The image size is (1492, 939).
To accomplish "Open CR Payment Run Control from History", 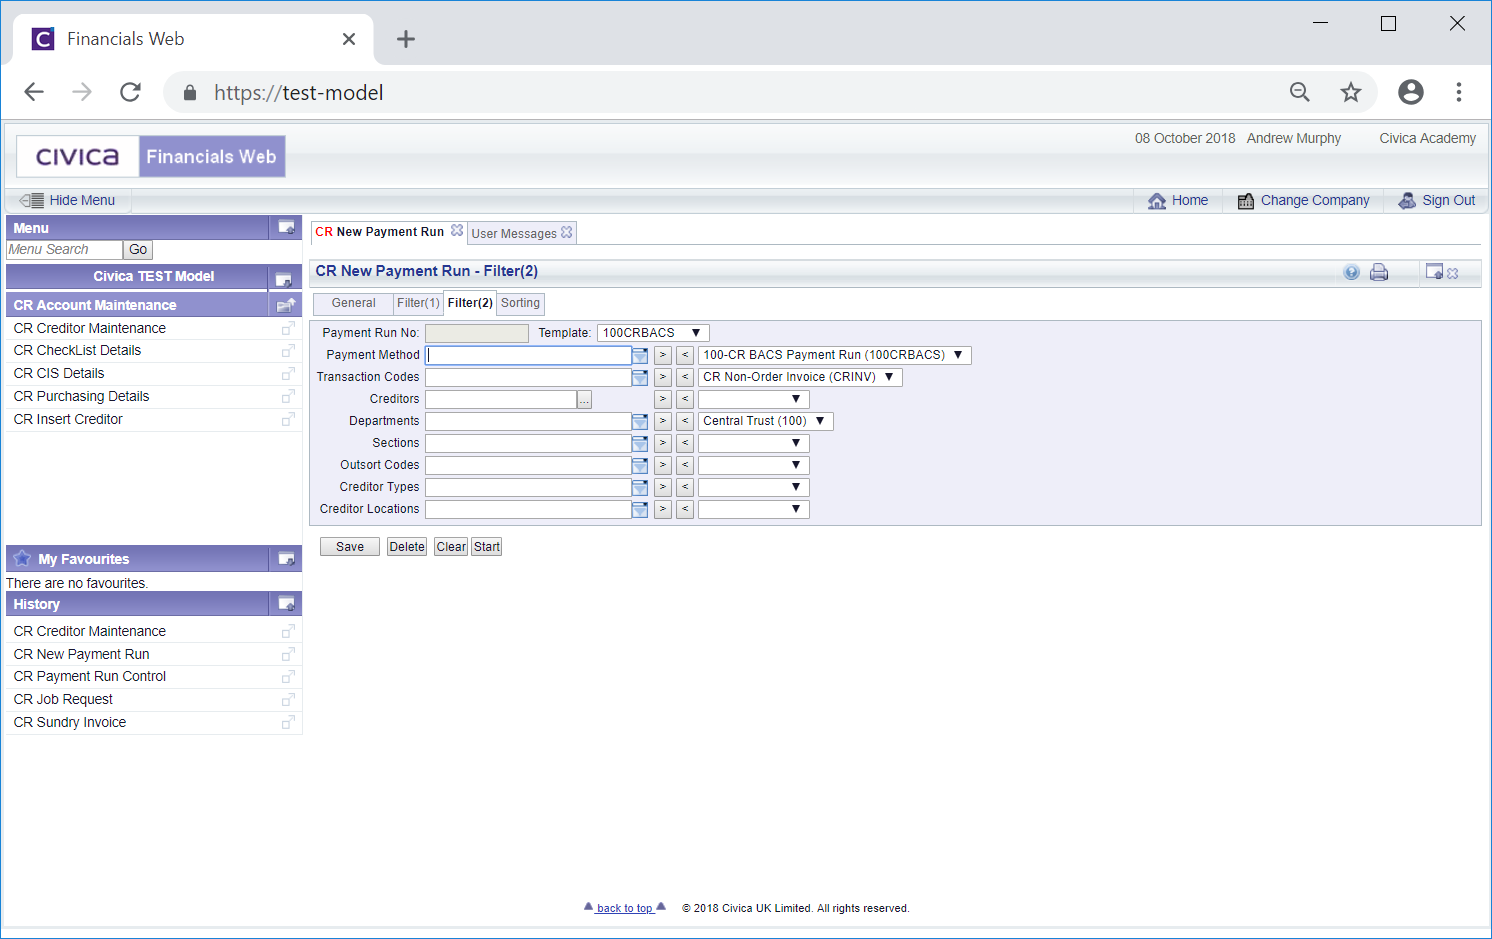I will point(90,676).
